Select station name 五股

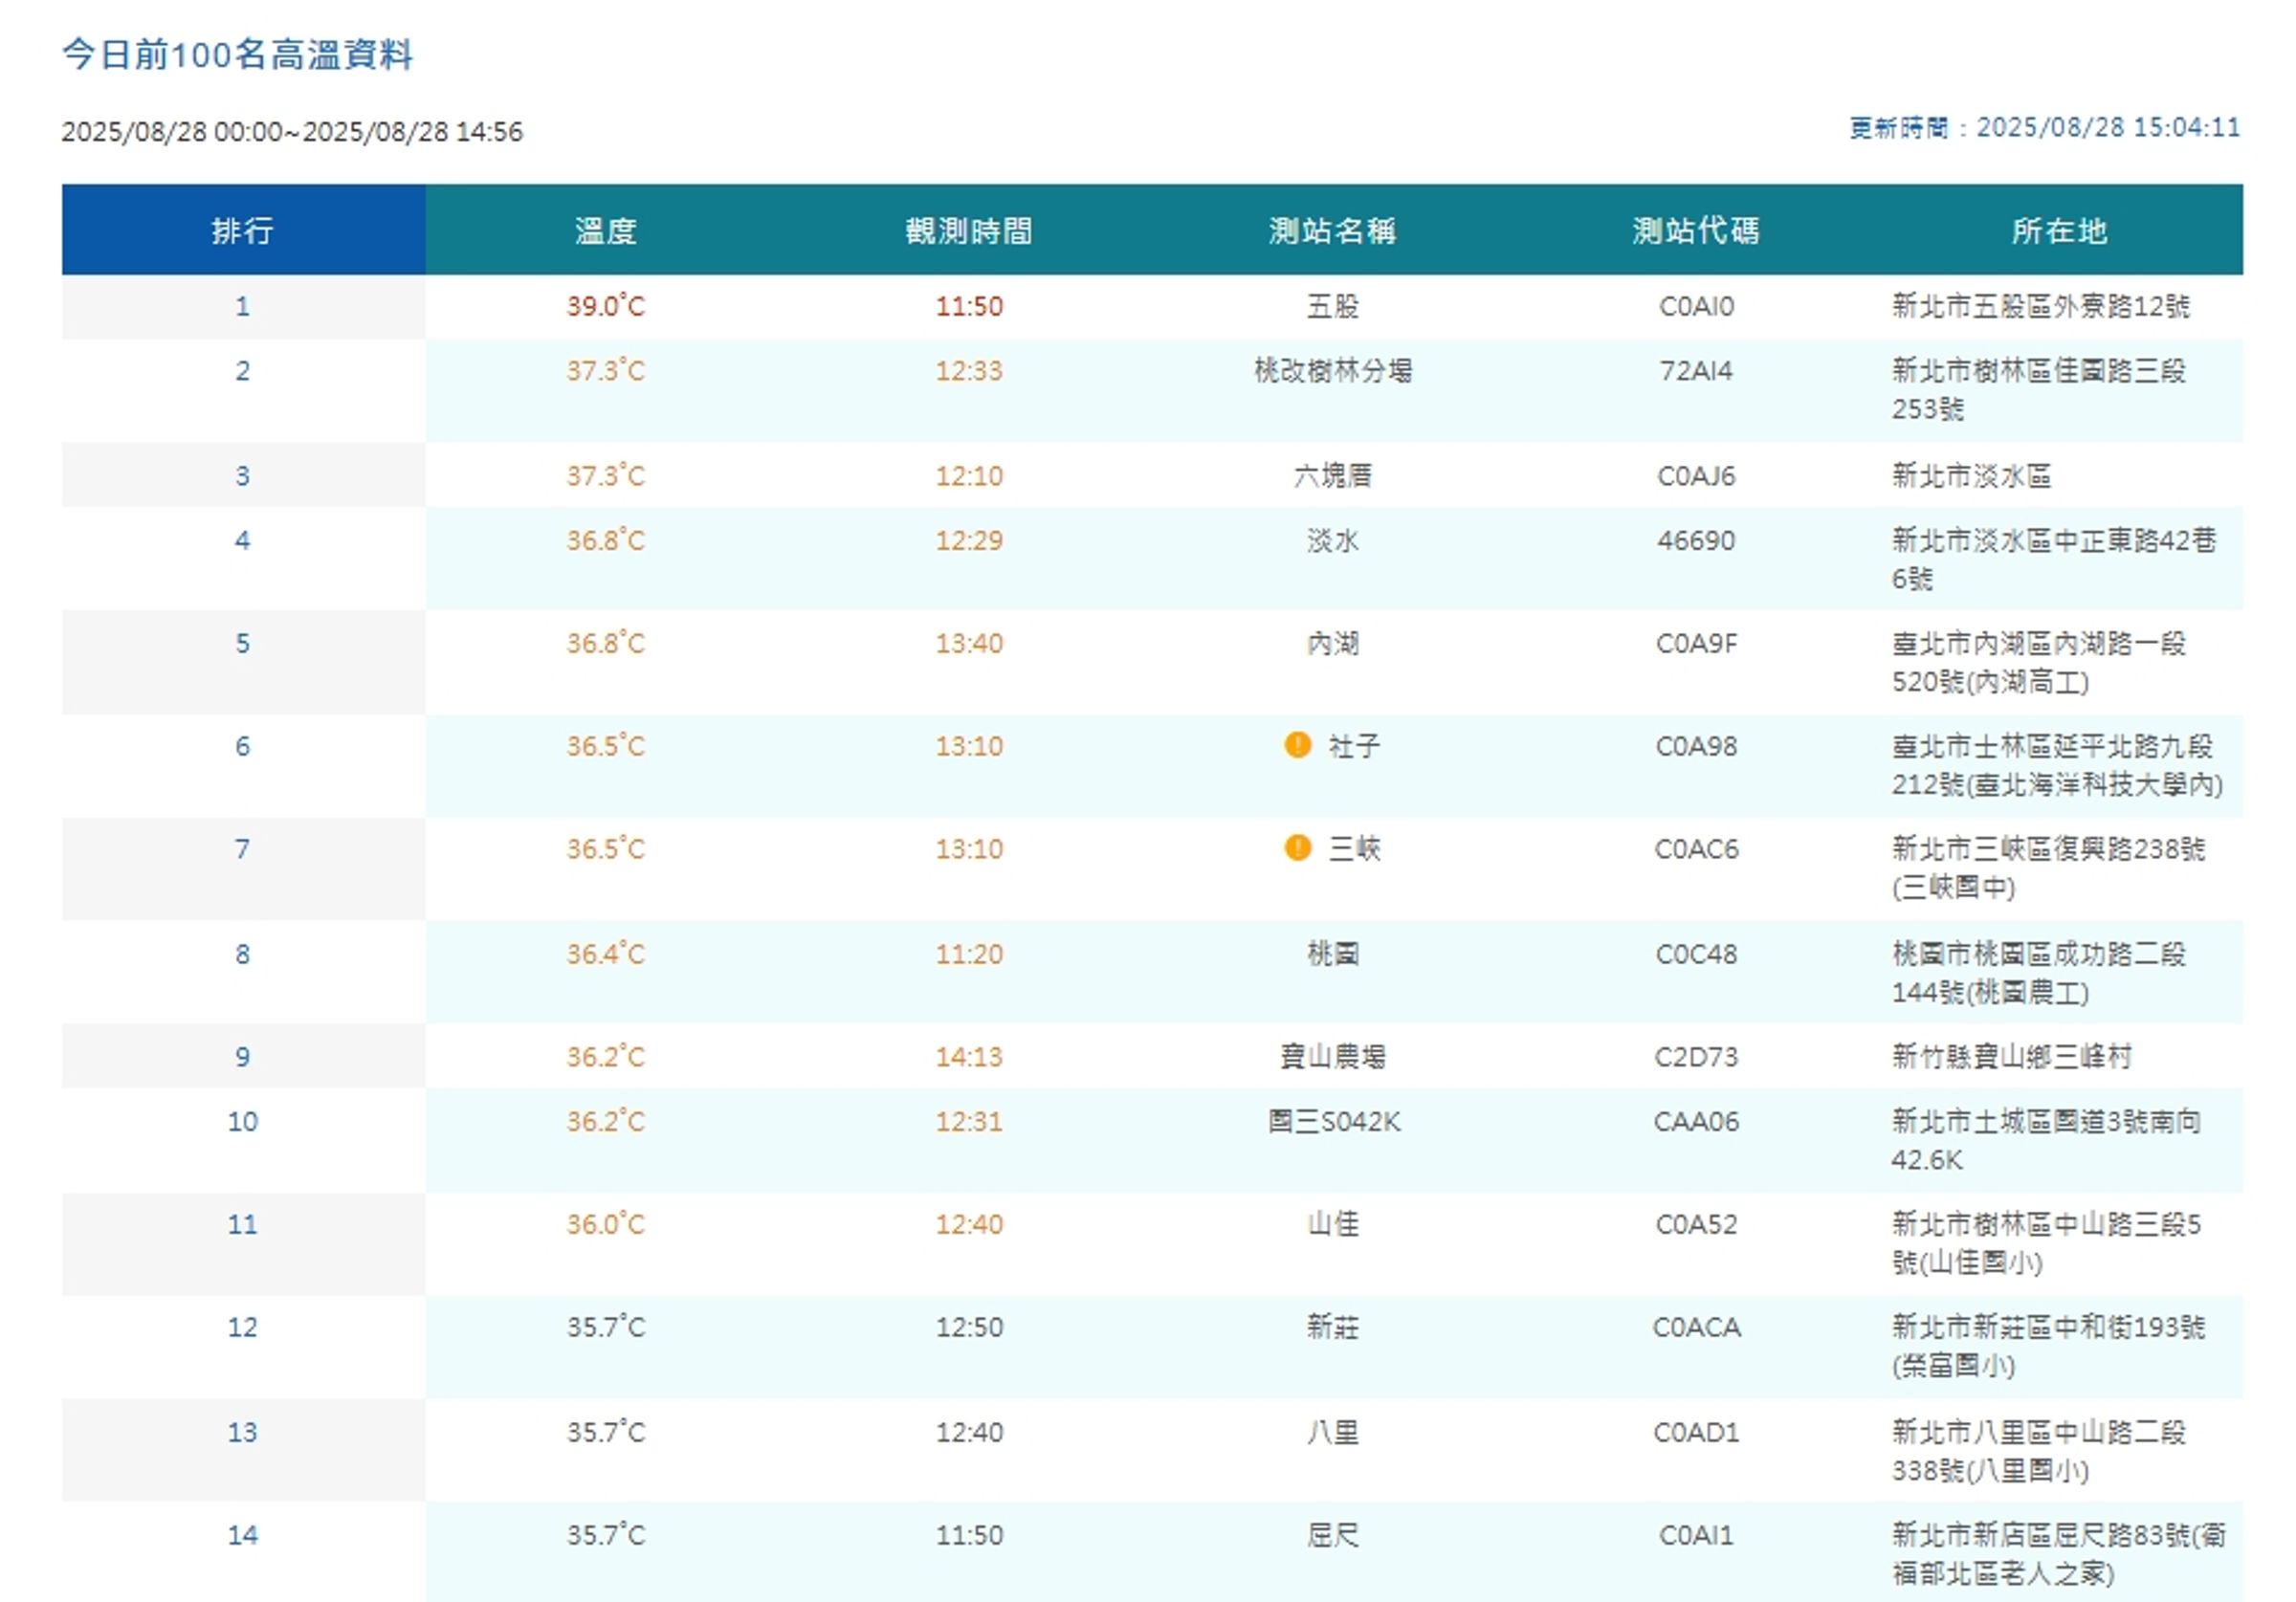pos(1333,306)
